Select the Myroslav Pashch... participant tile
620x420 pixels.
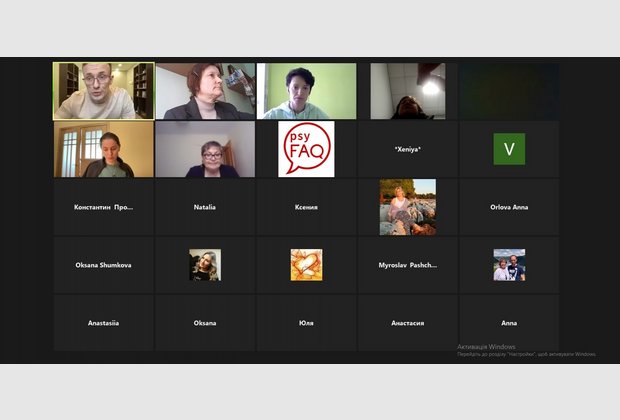point(407,265)
